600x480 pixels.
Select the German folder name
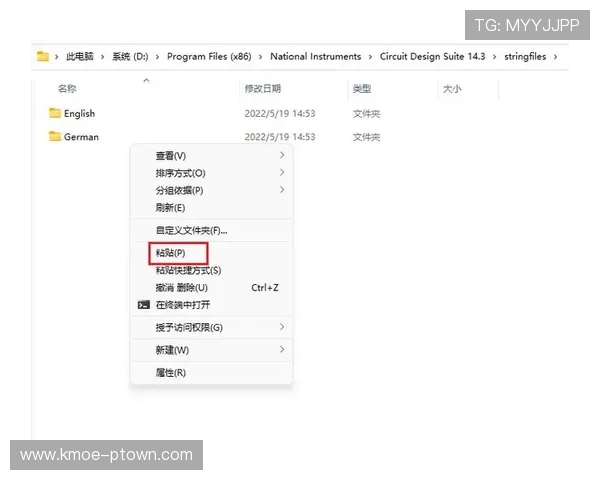pyautogui.click(x=81, y=137)
